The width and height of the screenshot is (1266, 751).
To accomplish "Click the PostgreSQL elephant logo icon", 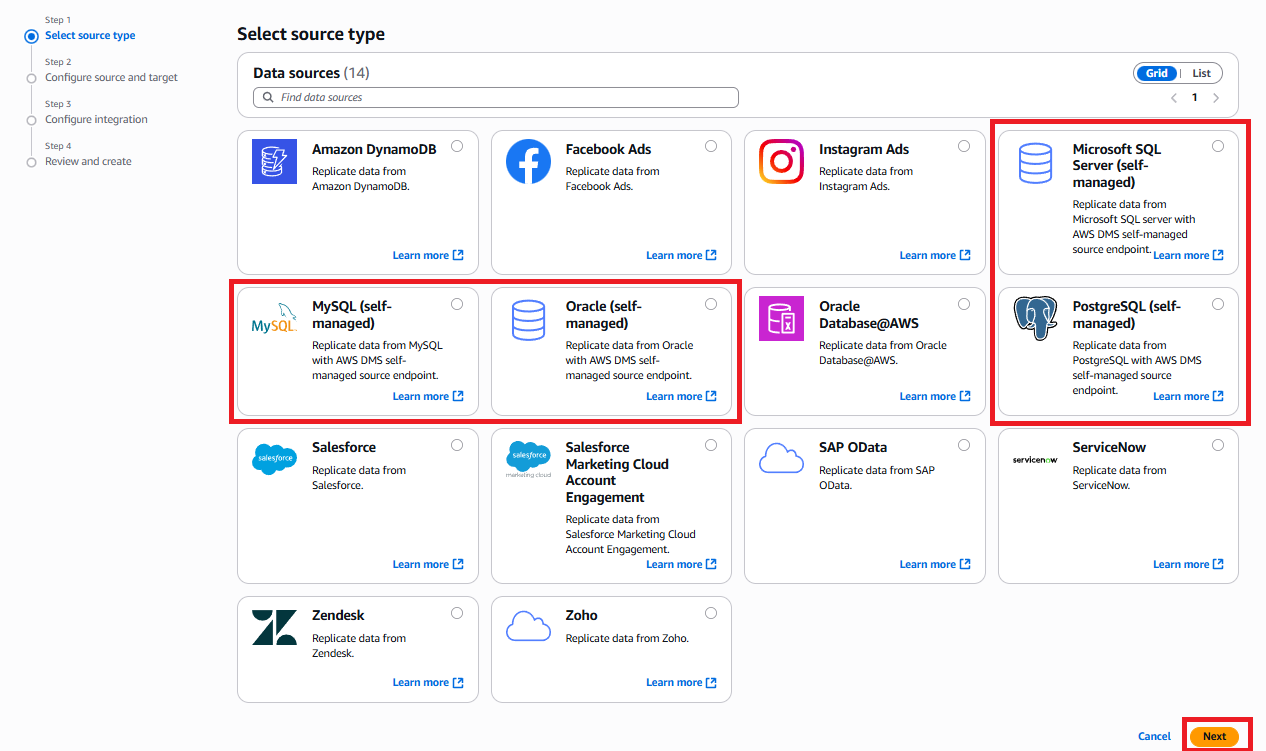I will (x=1035, y=319).
